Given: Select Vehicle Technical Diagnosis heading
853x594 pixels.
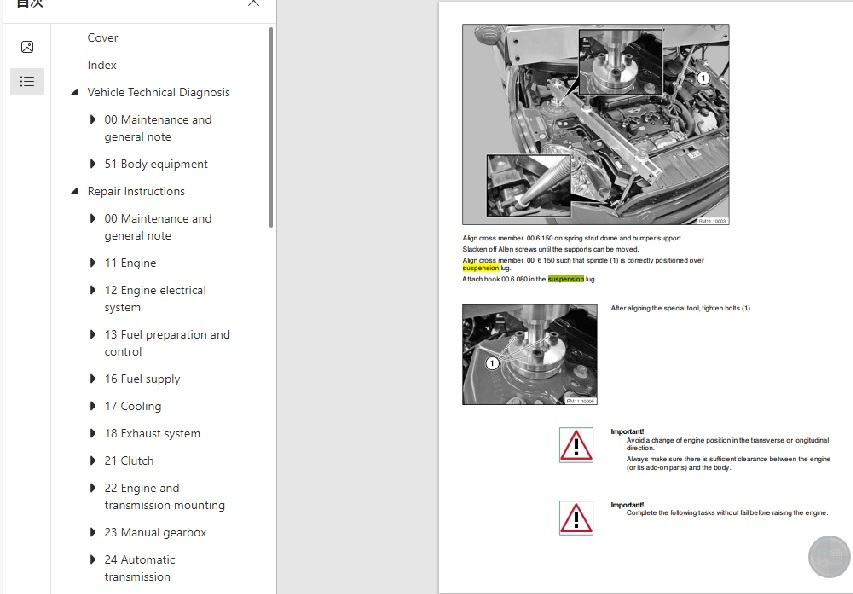Looking at the screenshot, I should coord(158,92).
